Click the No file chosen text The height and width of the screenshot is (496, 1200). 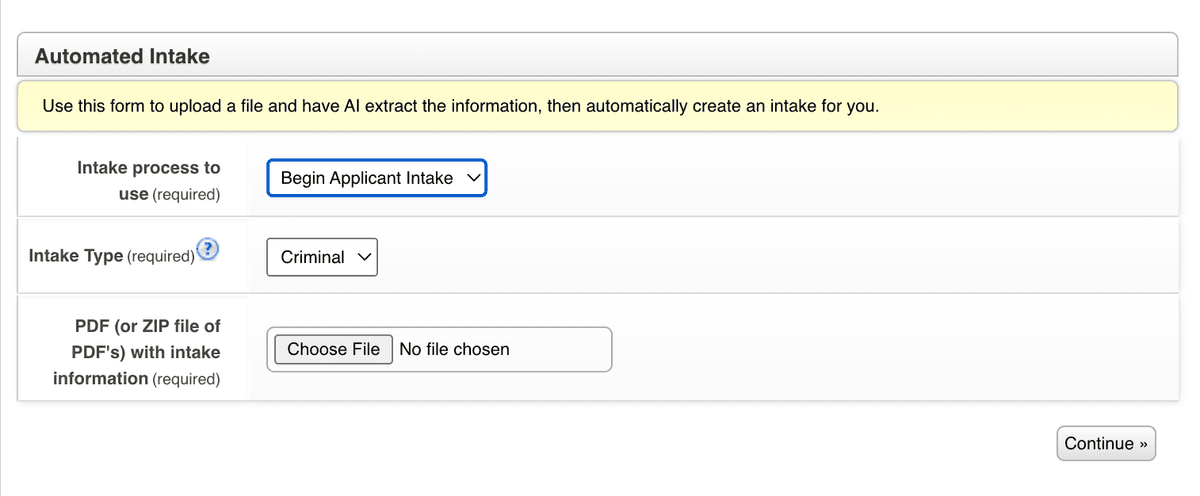coord(454,349)
